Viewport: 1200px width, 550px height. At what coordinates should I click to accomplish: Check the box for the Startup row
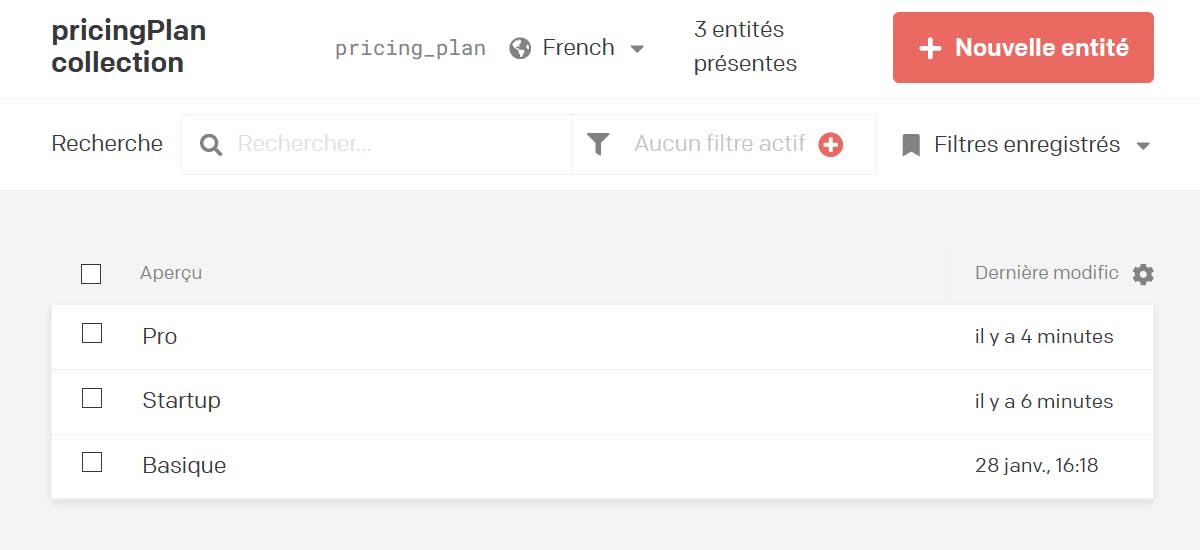point(92,398)
